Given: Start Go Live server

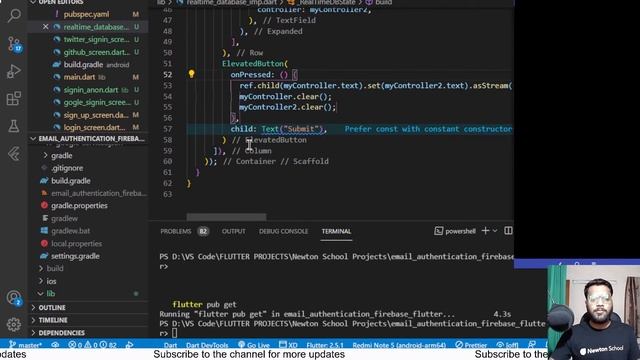Looking at the screenshot, I should coord(253,345).
